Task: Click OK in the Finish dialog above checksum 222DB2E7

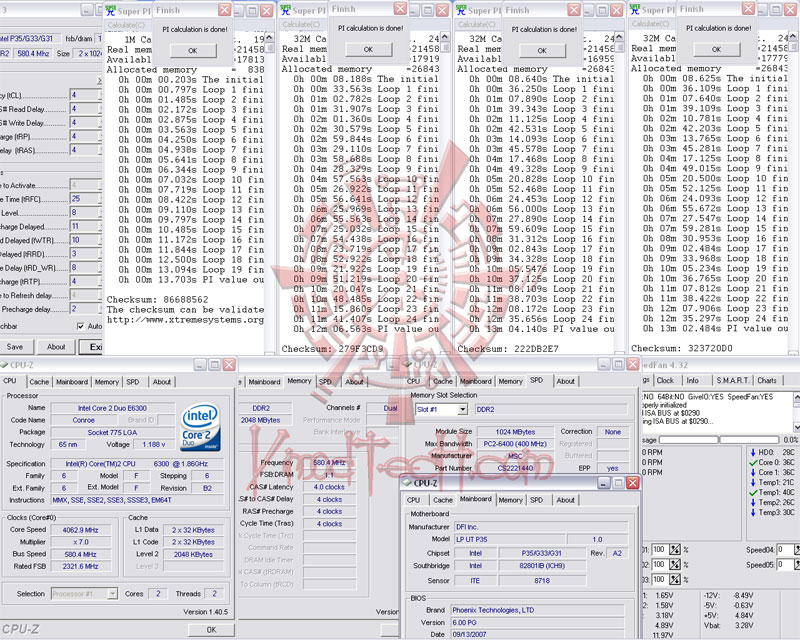Action: (542, 51)
